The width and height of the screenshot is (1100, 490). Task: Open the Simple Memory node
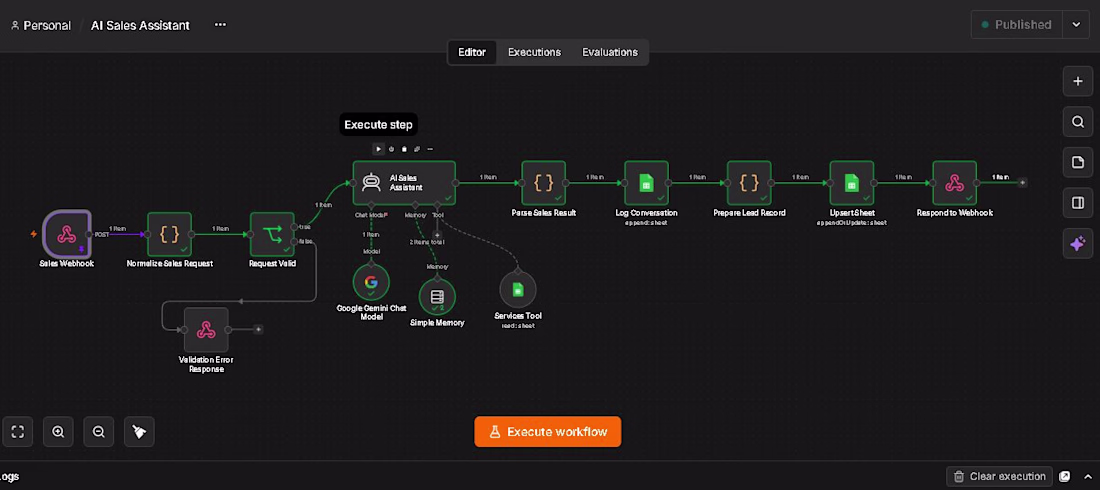click(x=437, y=297)
